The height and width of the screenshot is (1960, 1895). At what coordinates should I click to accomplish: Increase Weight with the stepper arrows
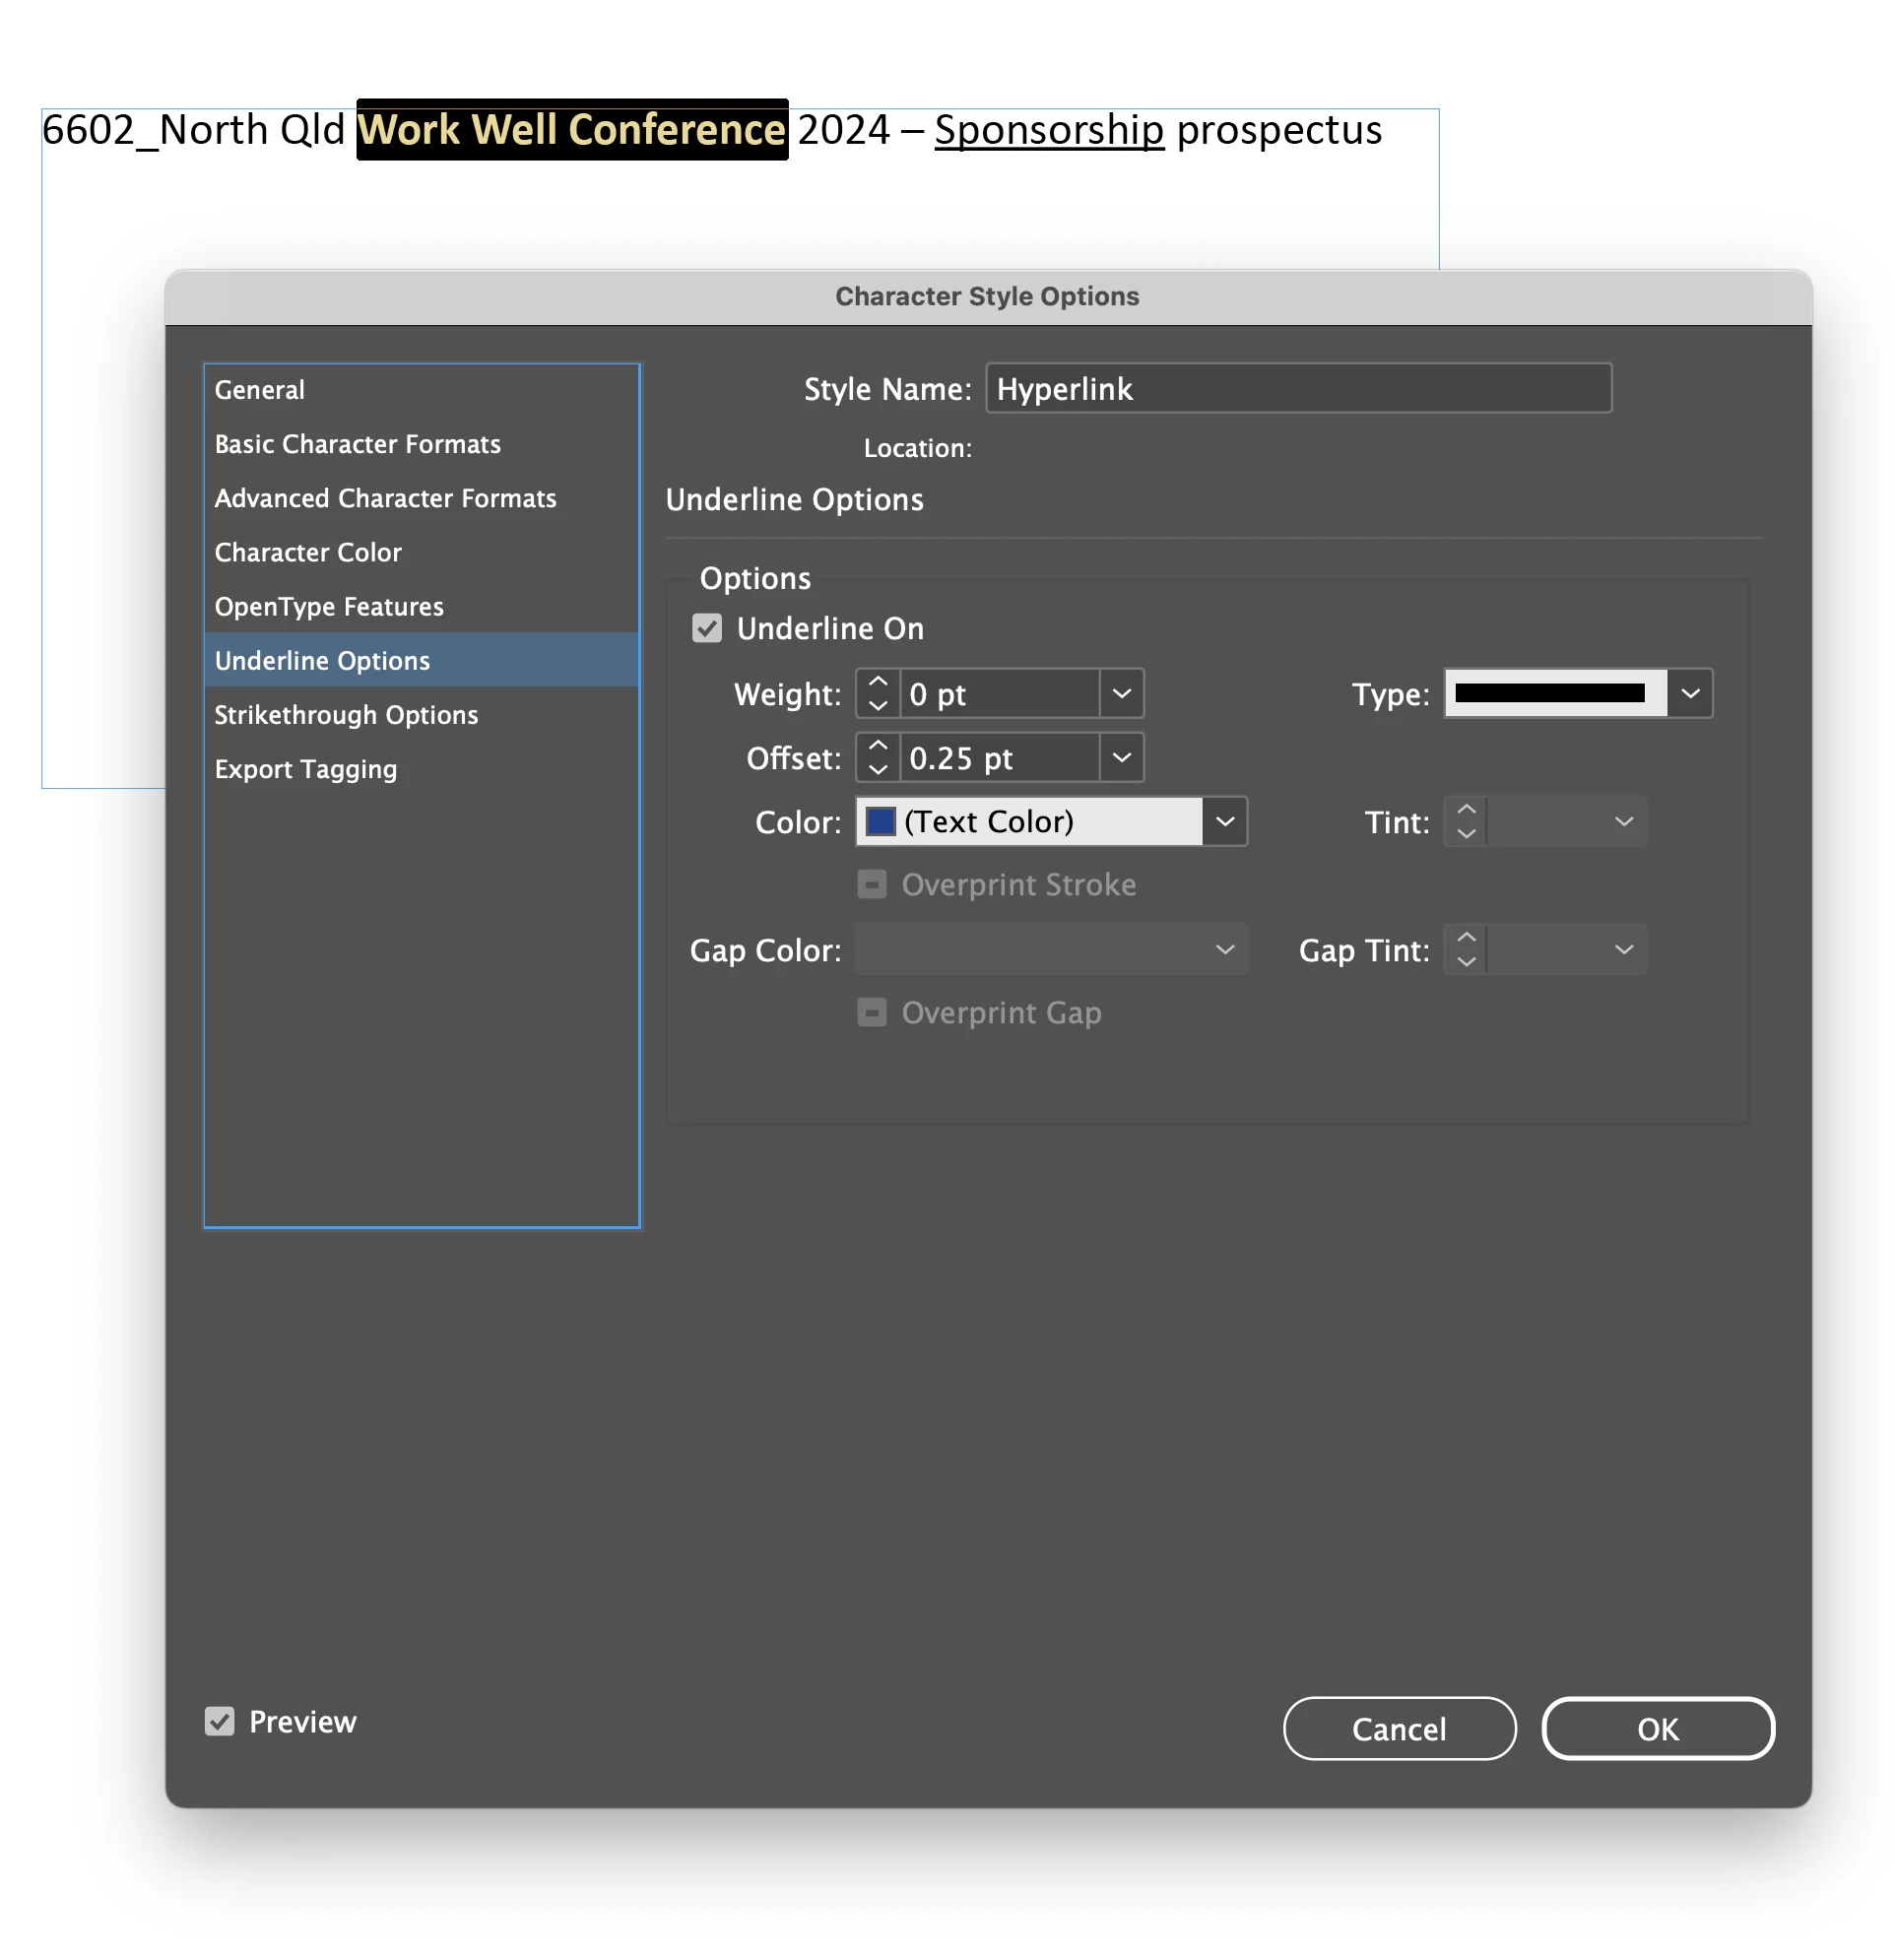(x=877, y=682)
